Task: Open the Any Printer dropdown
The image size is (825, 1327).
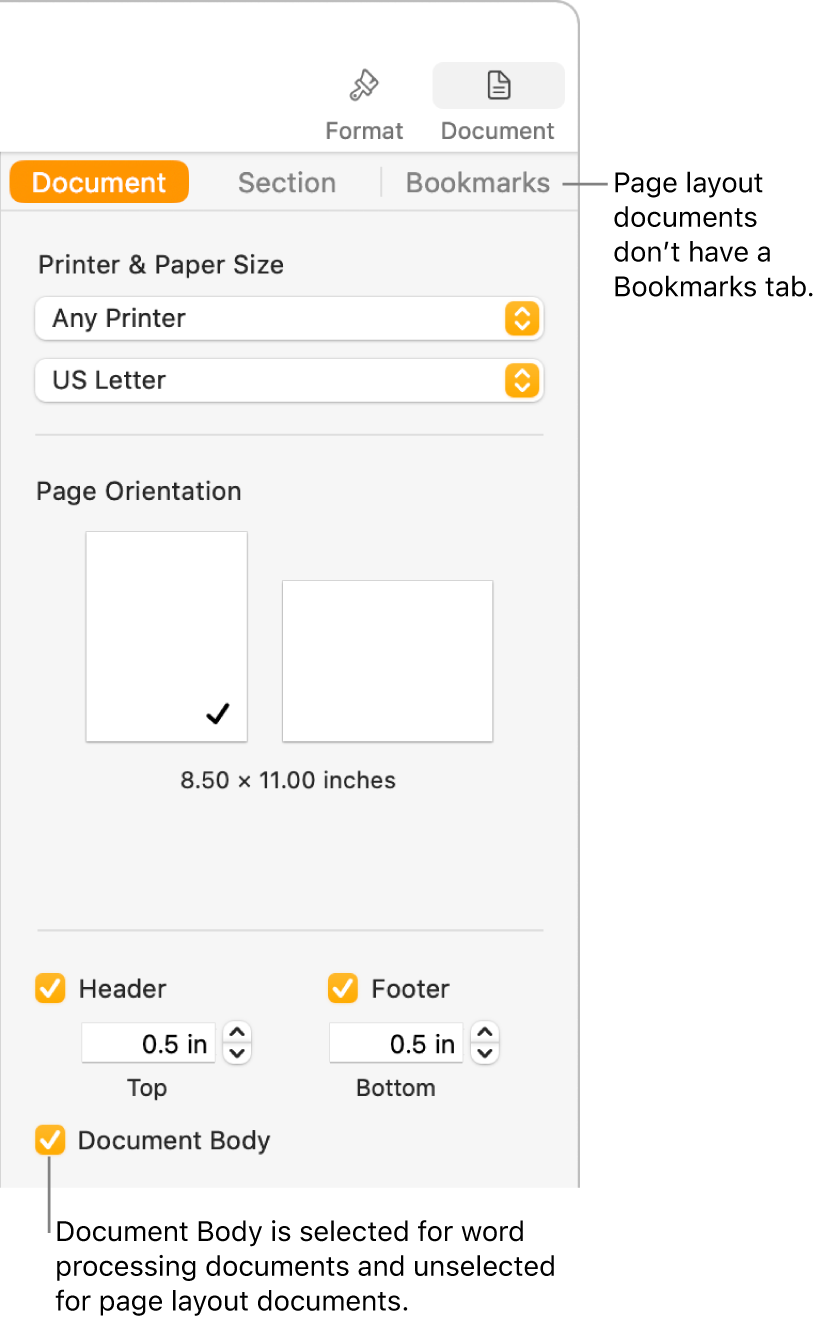Action: click(289, 319)
